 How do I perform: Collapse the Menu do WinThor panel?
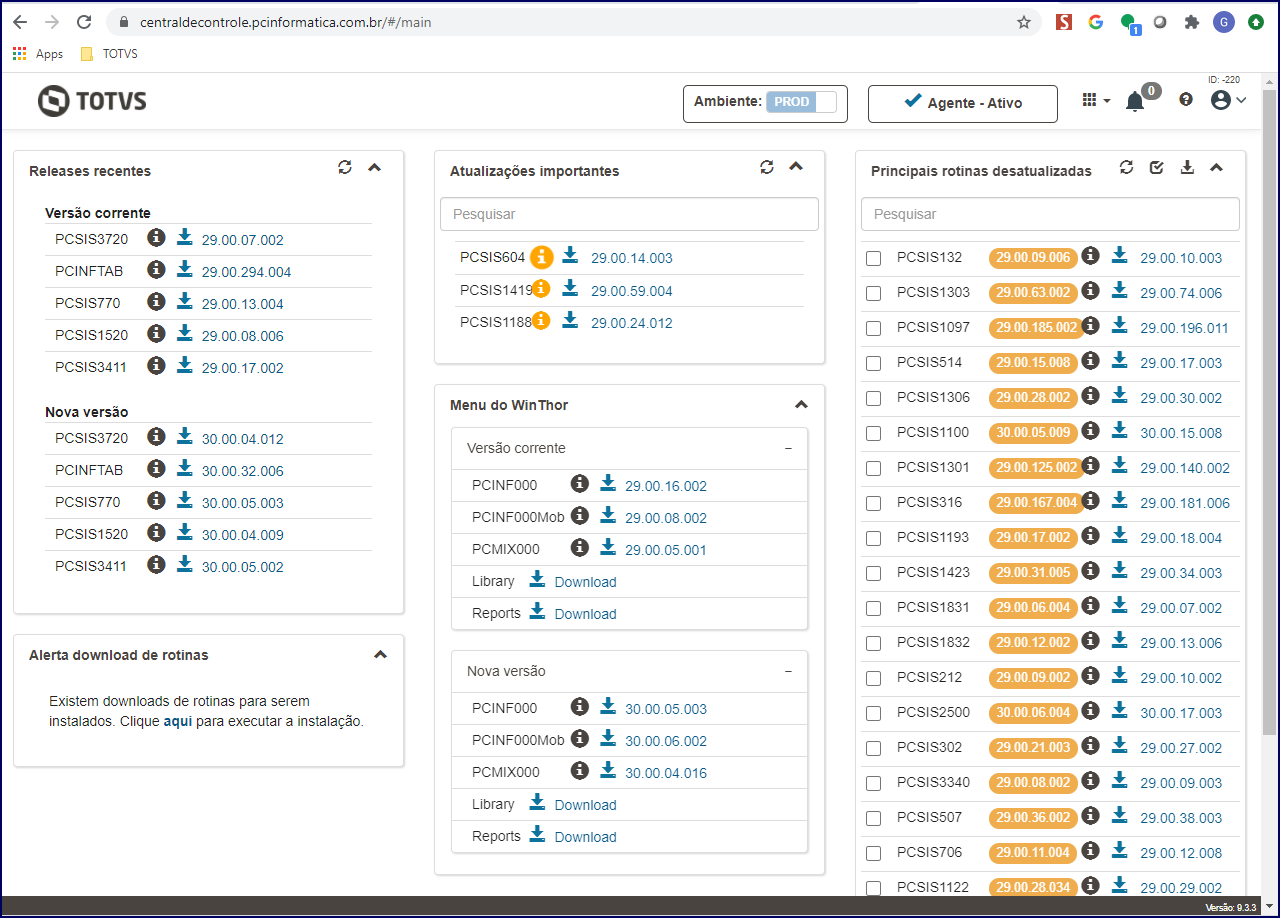(x=801, y=405)
